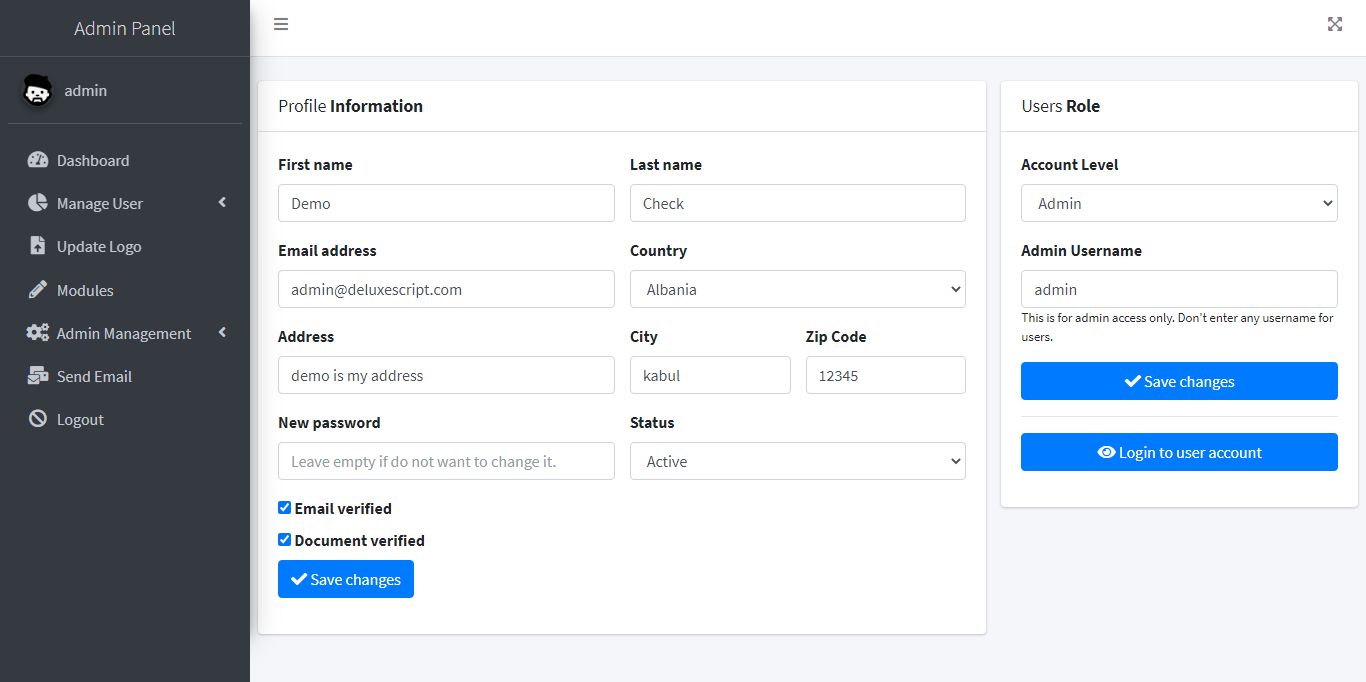Open the Country dropdown
The width and height of the screenshot is (1366, 682).
(x=797, y=289)
